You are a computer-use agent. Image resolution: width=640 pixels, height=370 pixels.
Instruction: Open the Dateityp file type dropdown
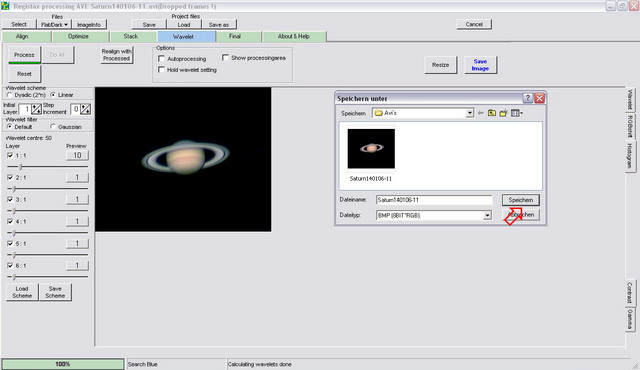click(x=487, y=215)
